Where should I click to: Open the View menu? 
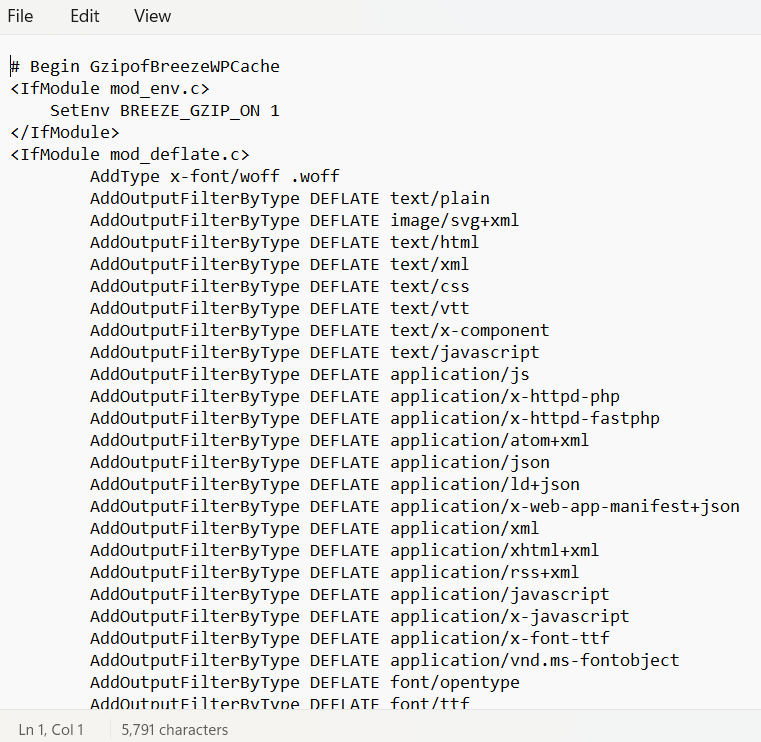(x=152, y=16)
